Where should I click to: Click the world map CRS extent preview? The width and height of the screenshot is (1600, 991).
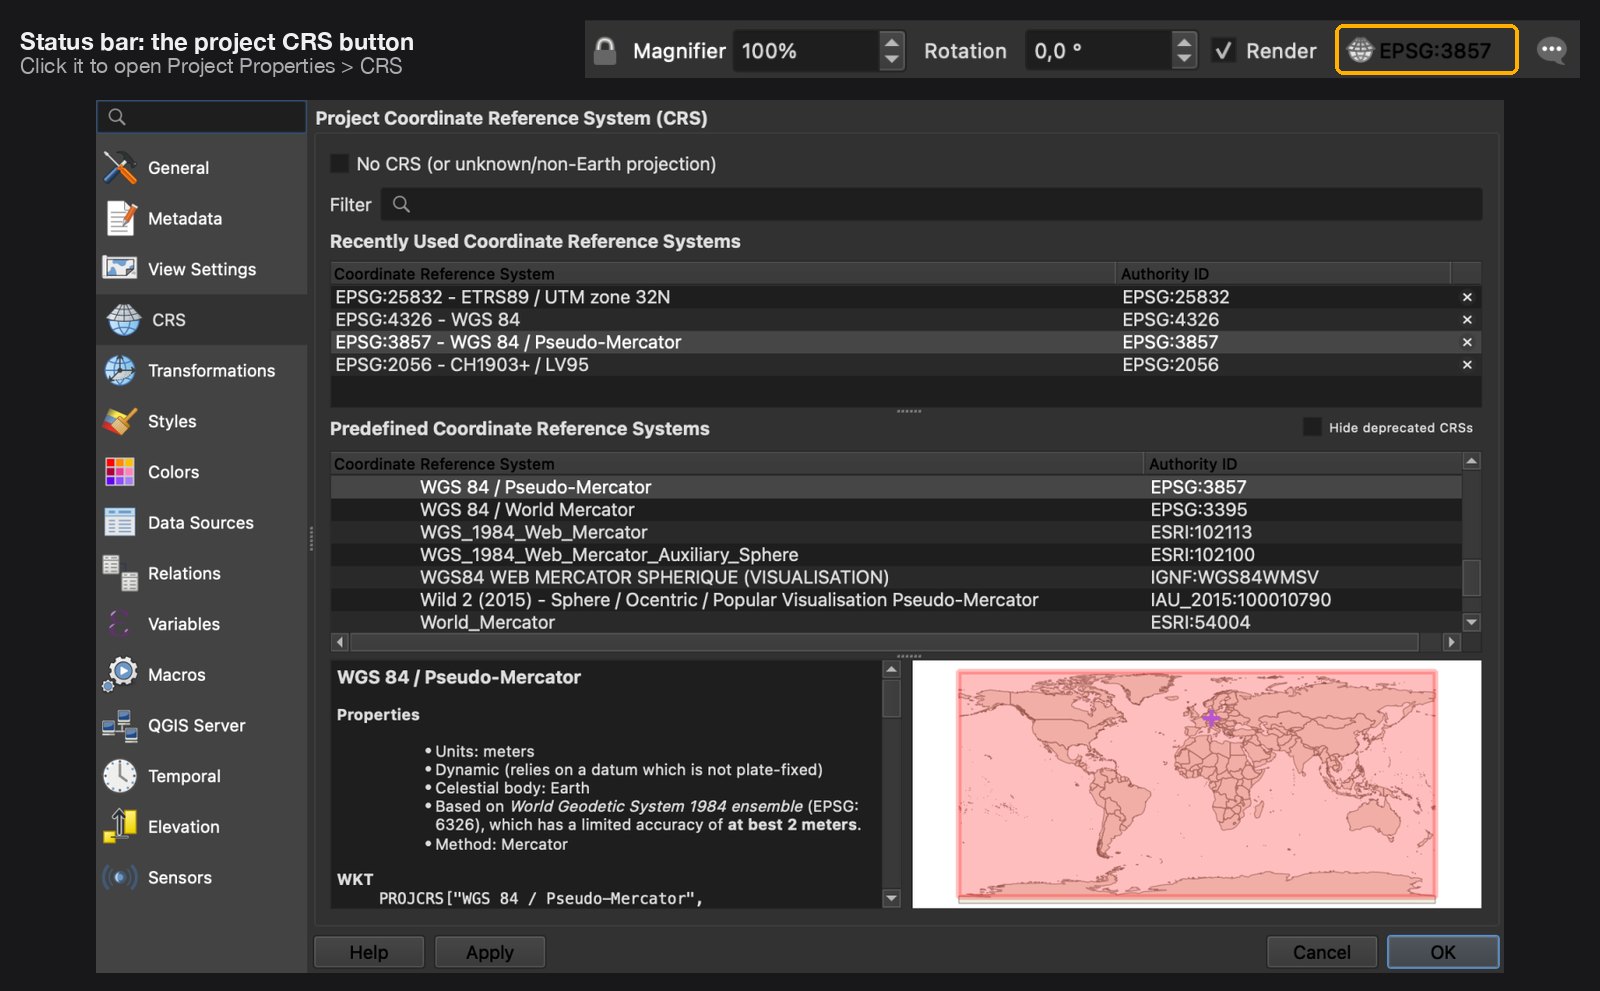[1197, 784]
